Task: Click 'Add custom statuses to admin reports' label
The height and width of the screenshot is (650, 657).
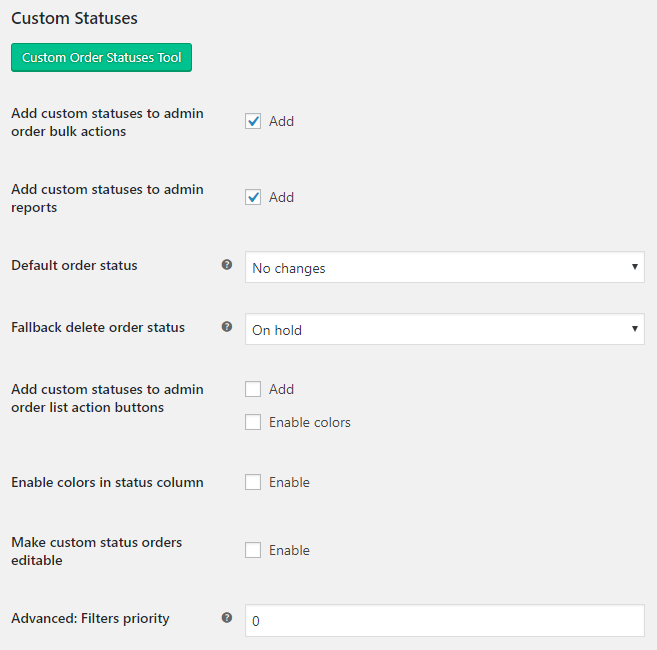Action: click(x=107, y=198)
